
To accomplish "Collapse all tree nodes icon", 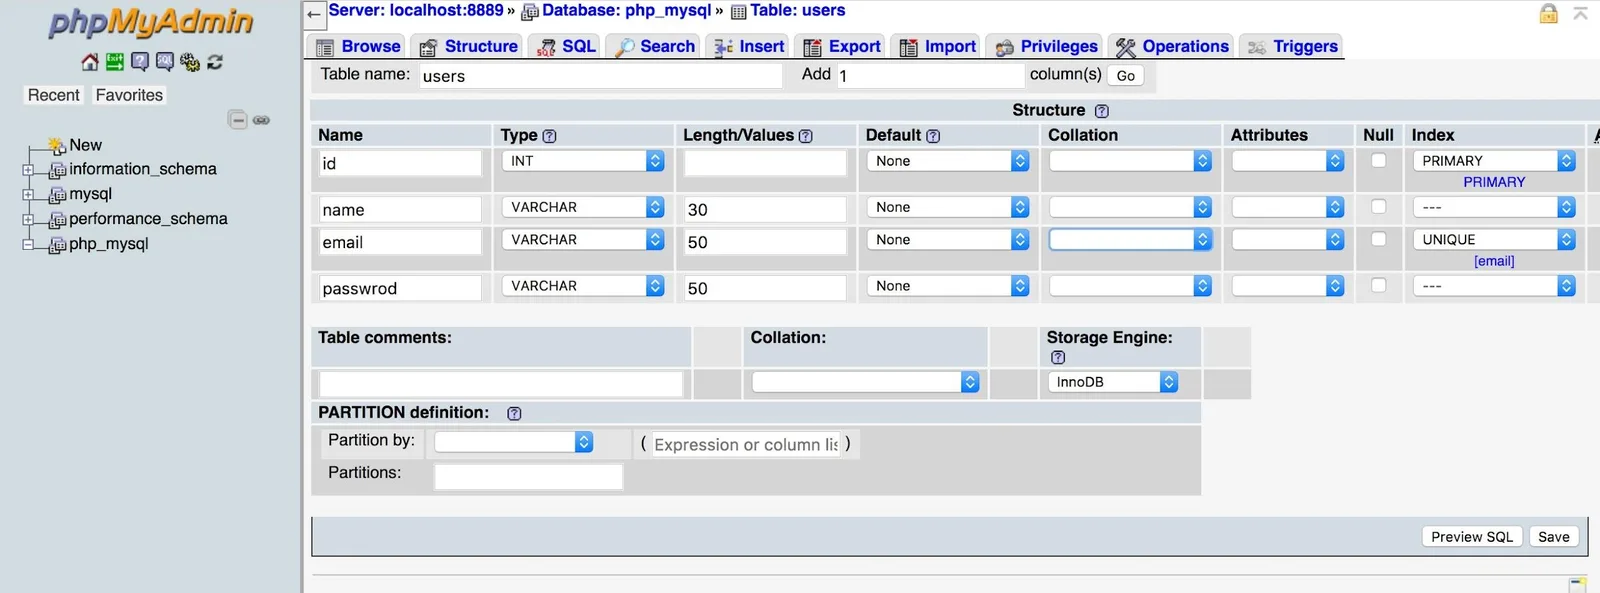I will (238, 120).
